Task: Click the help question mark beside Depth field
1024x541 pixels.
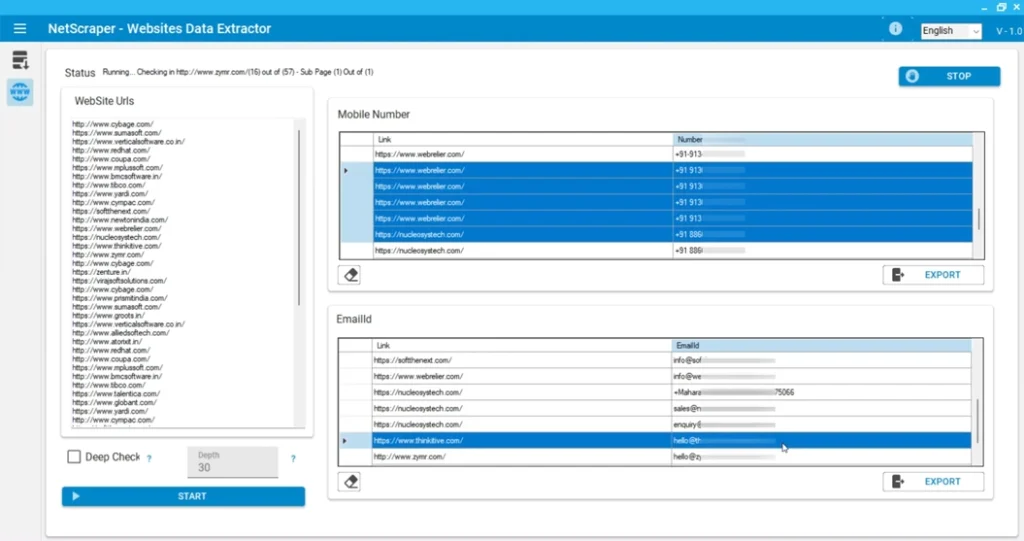Action: pyautogui.click(x=293, y=459)
